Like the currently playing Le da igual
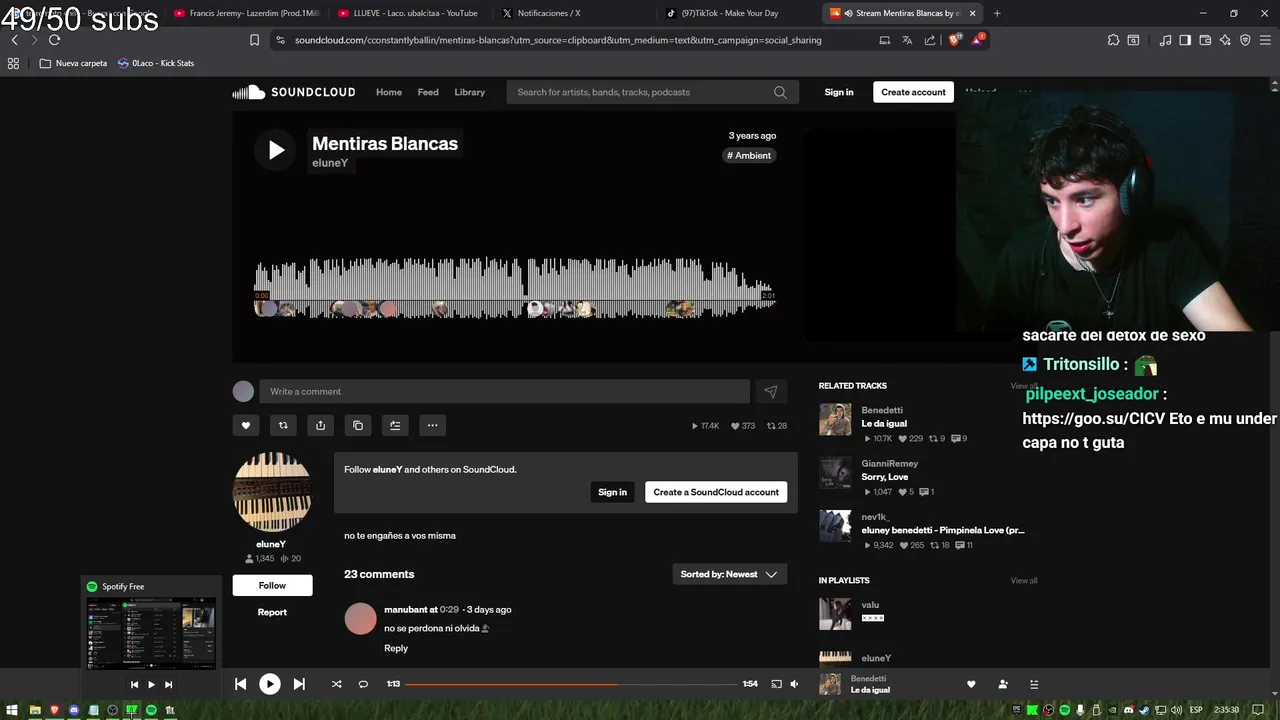 coord(970,684)
